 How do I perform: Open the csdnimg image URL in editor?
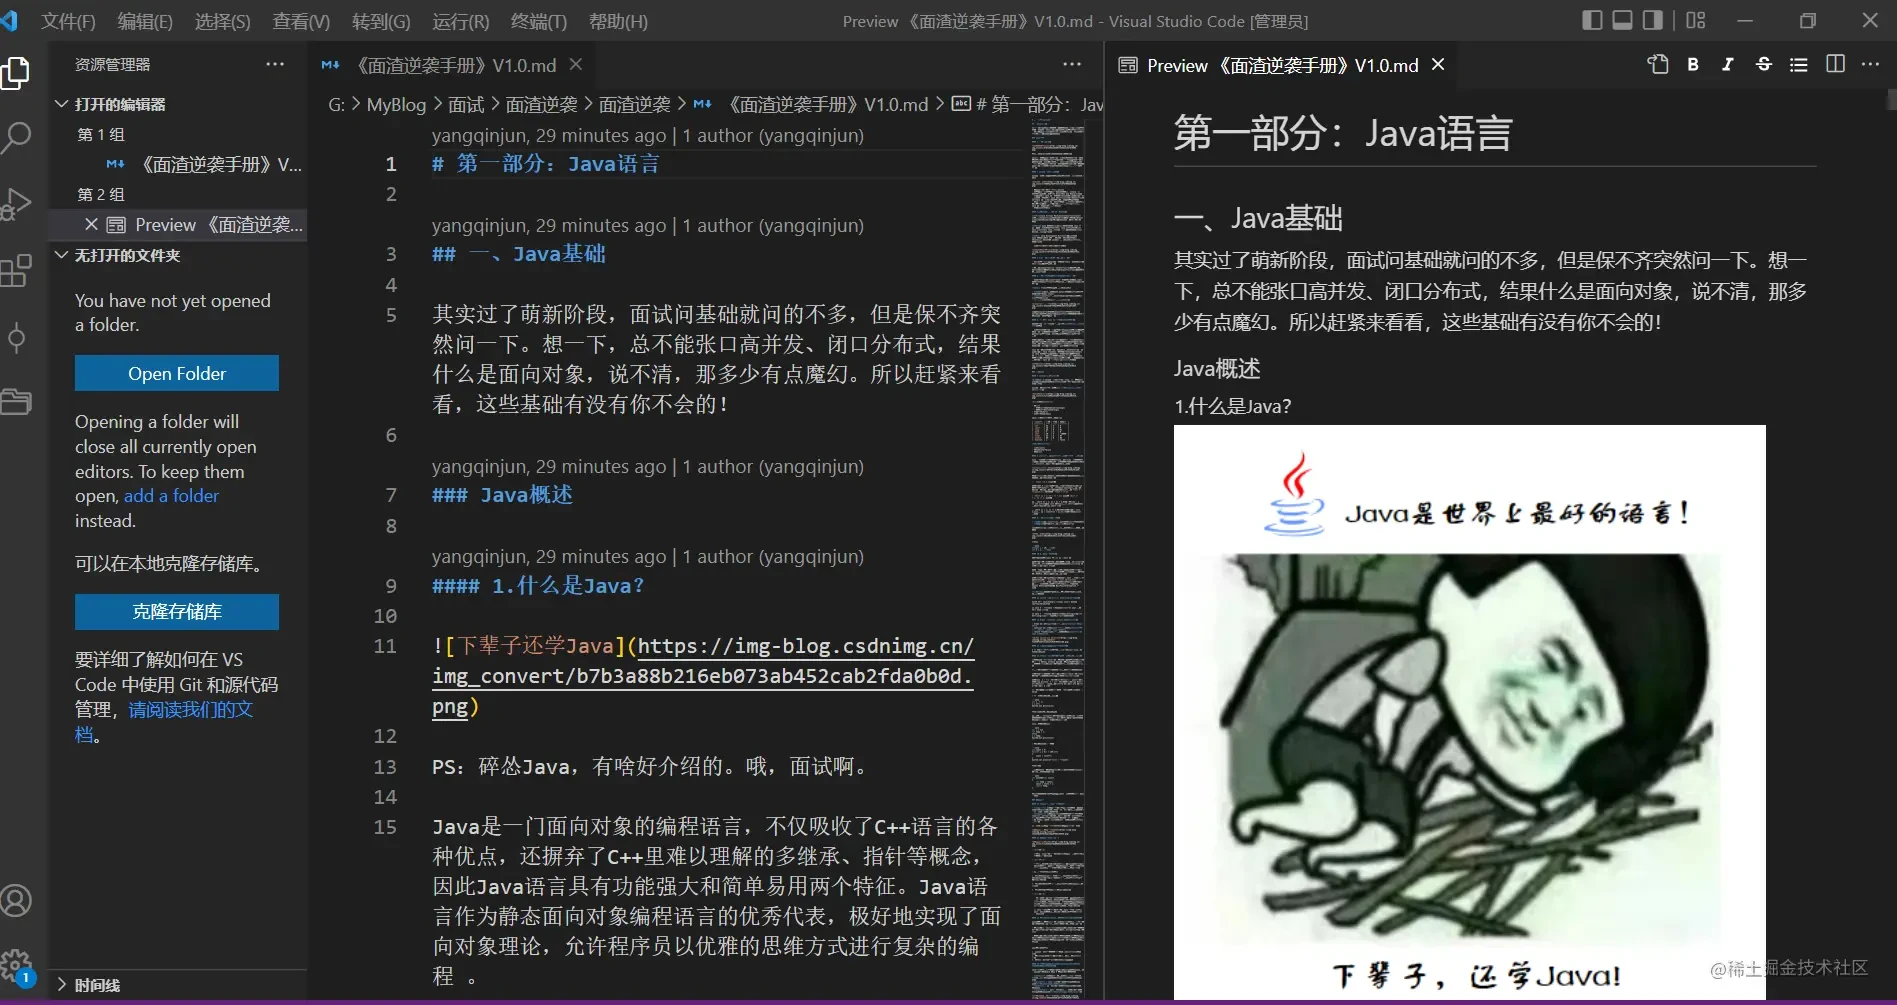click(x=703, y=676)
